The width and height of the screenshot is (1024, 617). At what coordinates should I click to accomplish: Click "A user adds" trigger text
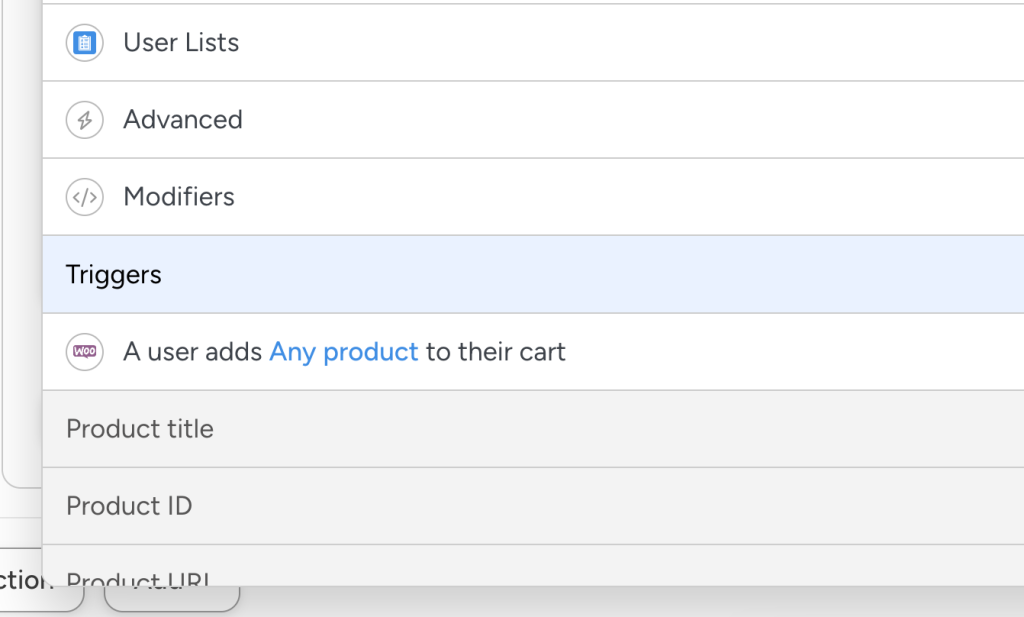click(193, 352)
